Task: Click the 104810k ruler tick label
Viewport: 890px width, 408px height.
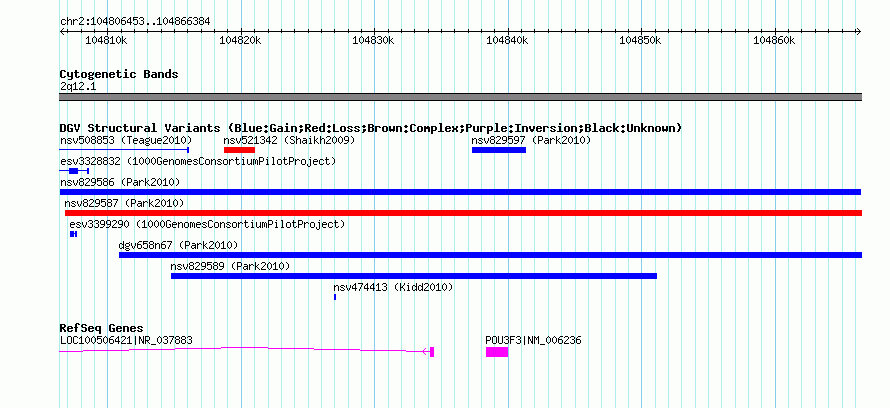Action: coord(106,41)
